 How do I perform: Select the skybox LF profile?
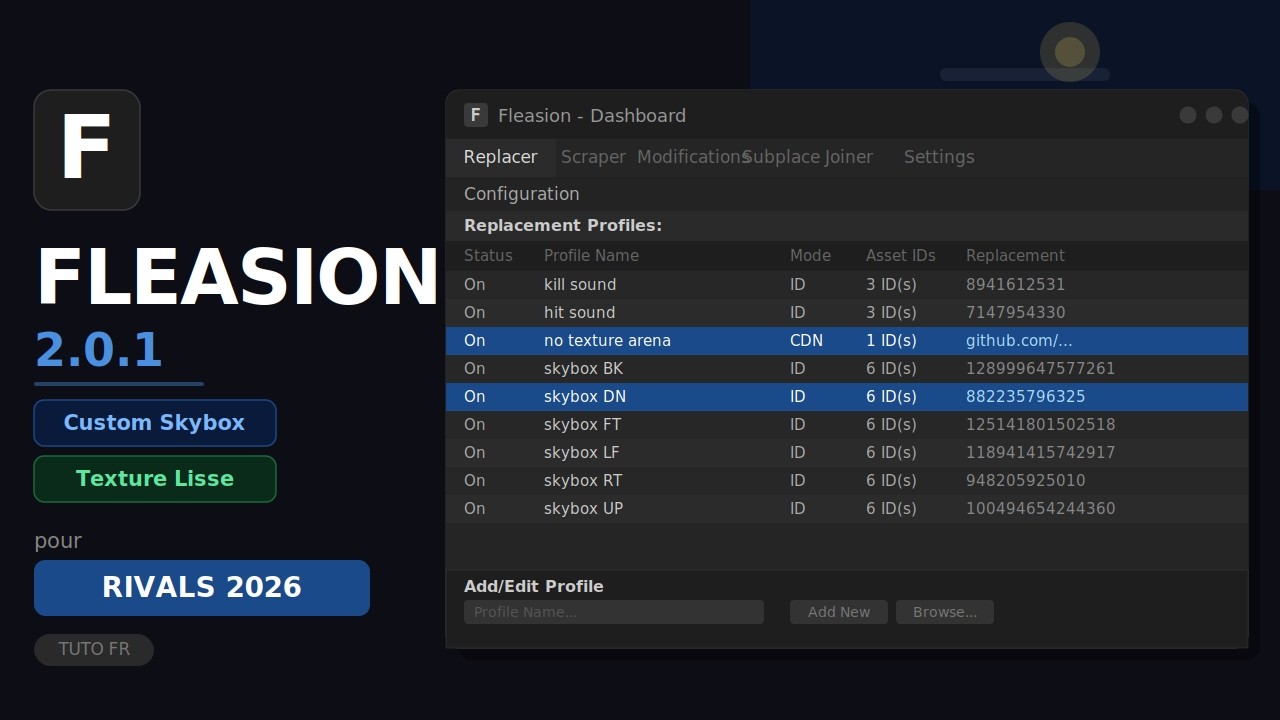[847, 453]
